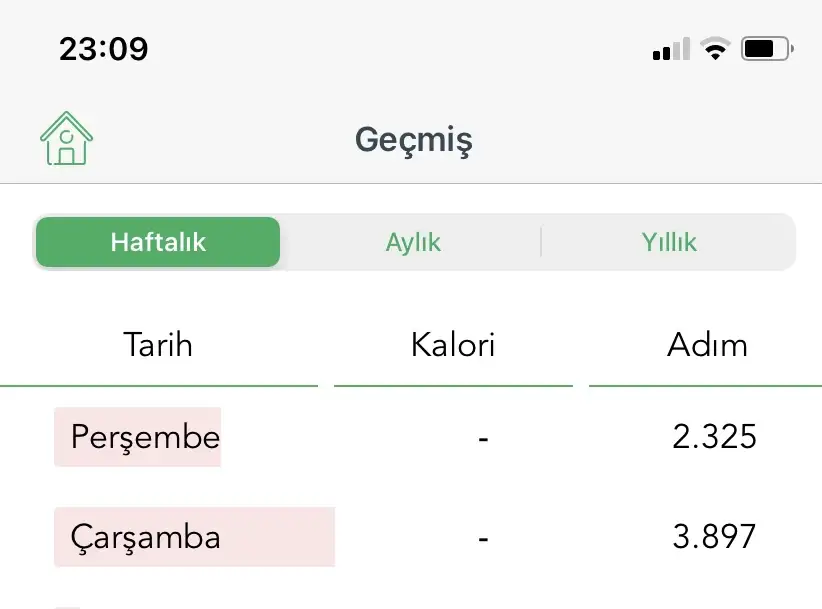Tap Perşembe's empty calorie dash
This screenshot has height=609, width=822.
(x=483, y=437)
